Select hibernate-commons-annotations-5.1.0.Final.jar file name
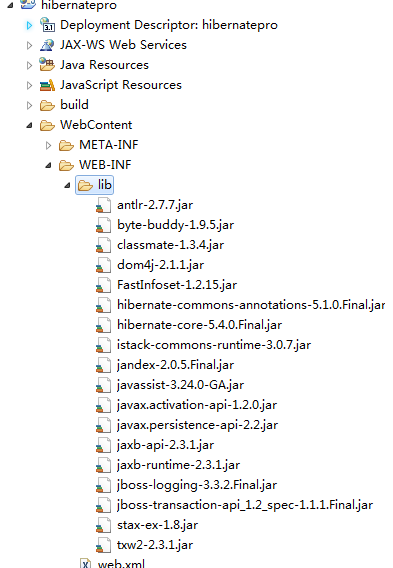The height and width of the screenshot is (568, 393). pos(251,305)
